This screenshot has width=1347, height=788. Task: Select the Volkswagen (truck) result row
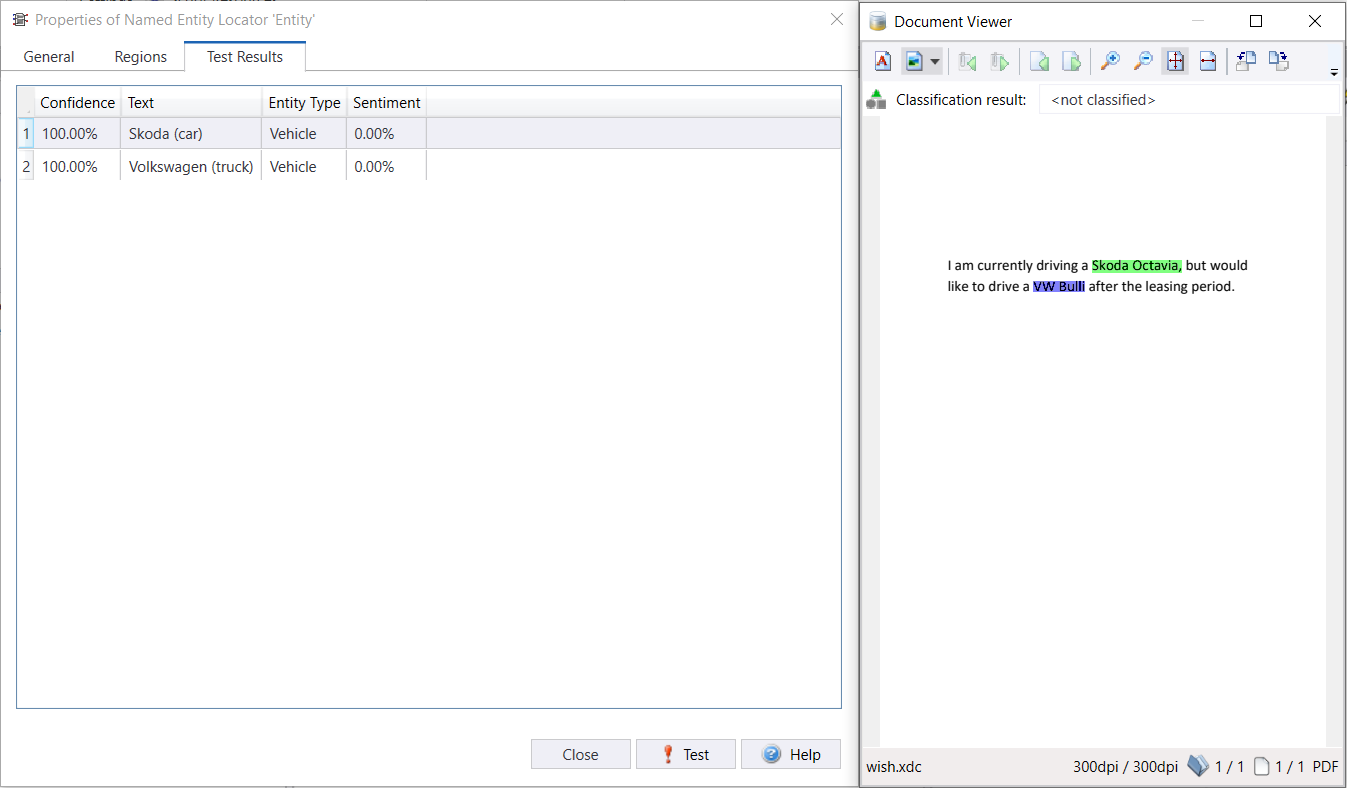[190, 167]
